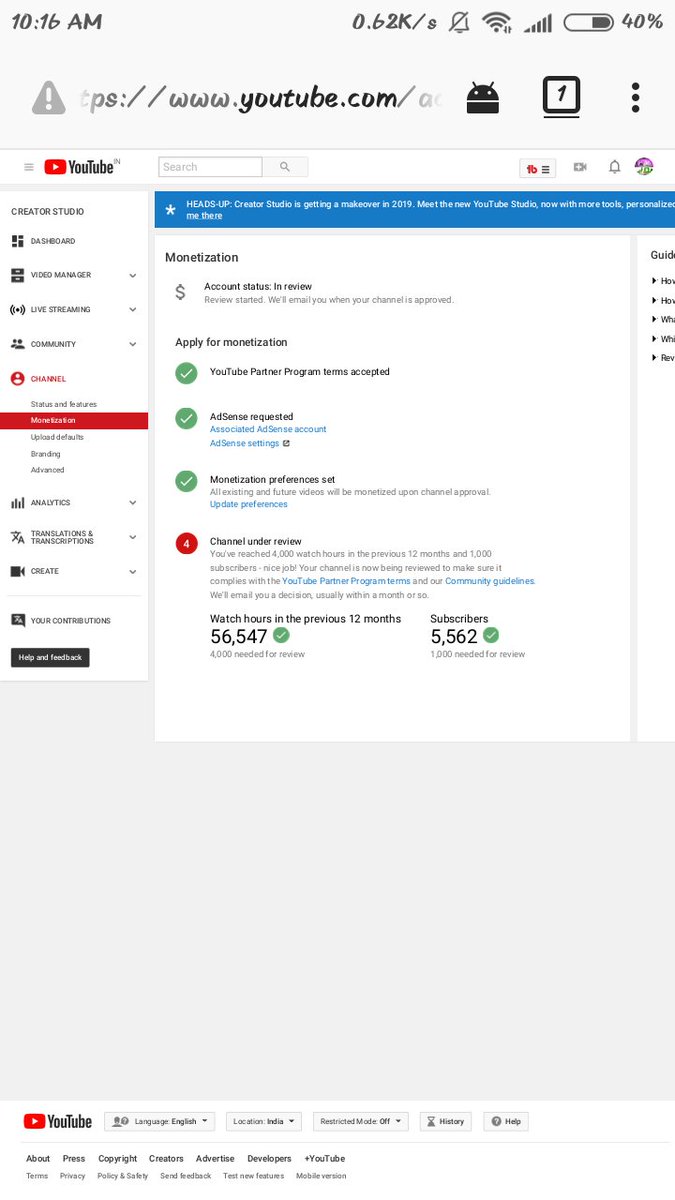
Task: Open the browser three-dot overflow menu
Action: tap(635, 97)
